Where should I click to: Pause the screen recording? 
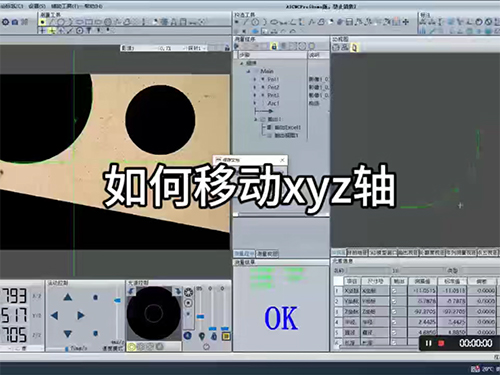click(x=429, y=343)
